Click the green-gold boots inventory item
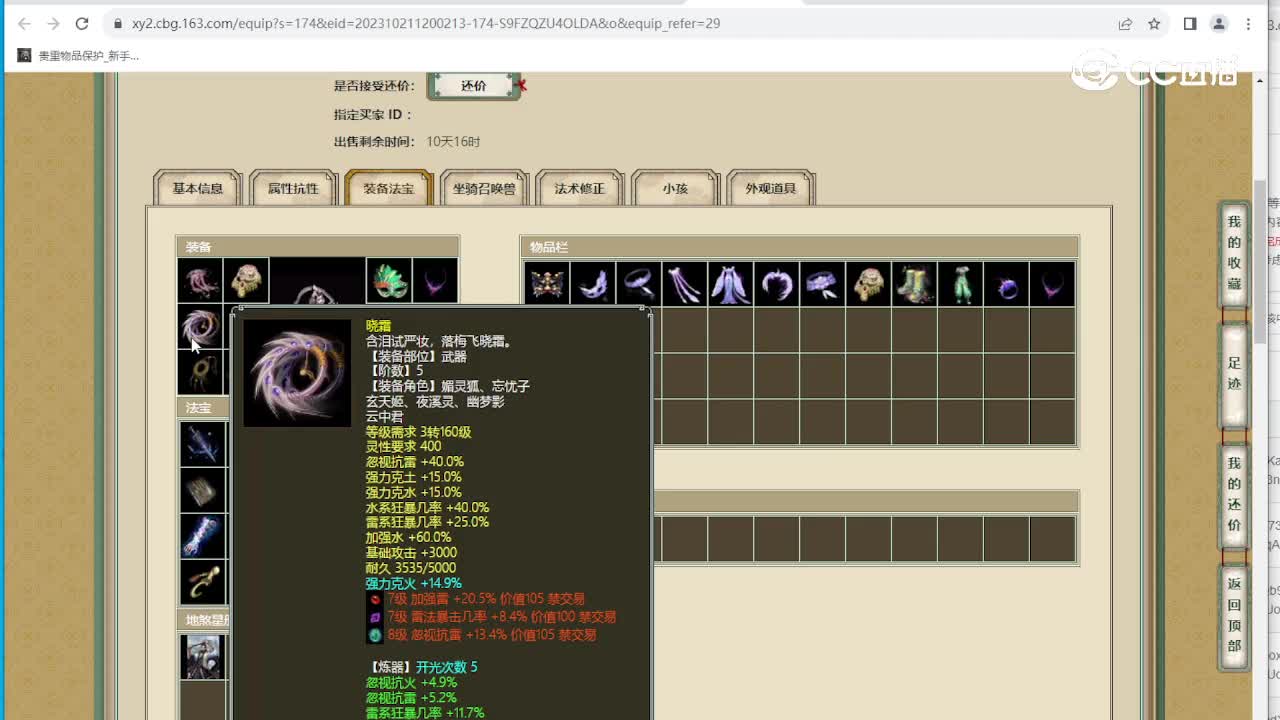Screen dimensions: 1280x720 pyautogui.click(x=914, y=284)
